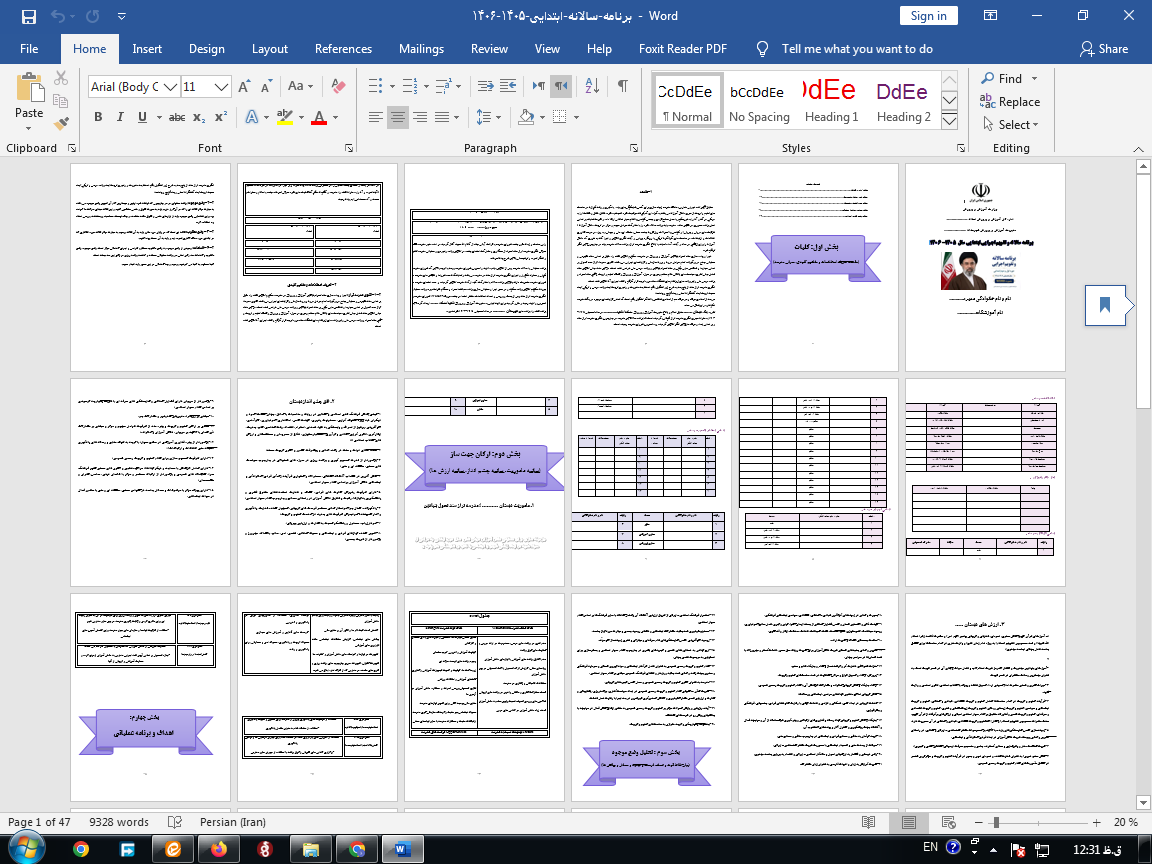Switch to the Insert tab
This screenshot has width=1152, height=864.
click(147, 48)
